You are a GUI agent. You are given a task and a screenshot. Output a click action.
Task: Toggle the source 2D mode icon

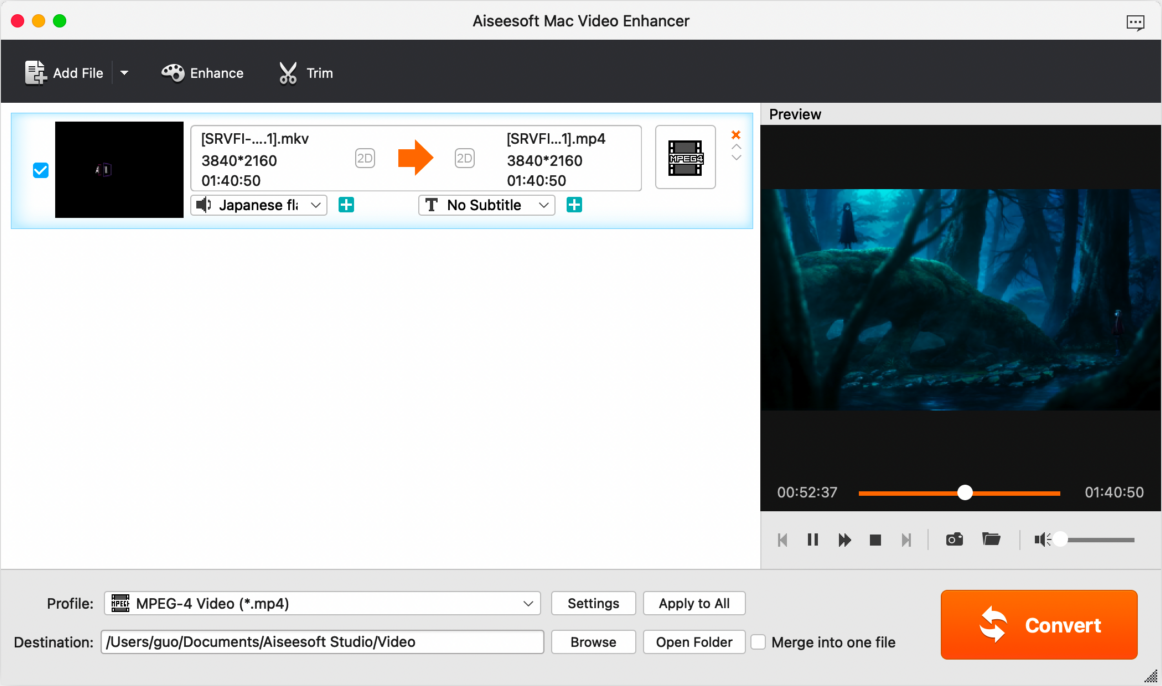pos(365,158)
